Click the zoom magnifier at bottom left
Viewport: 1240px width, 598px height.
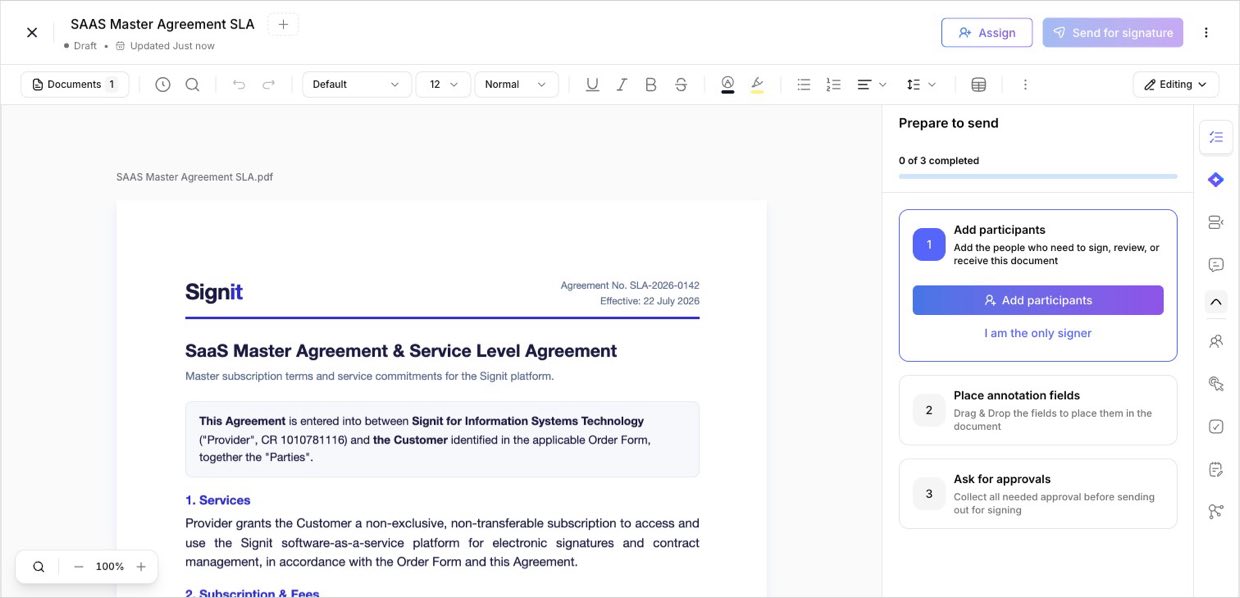[x=39, y=567]
